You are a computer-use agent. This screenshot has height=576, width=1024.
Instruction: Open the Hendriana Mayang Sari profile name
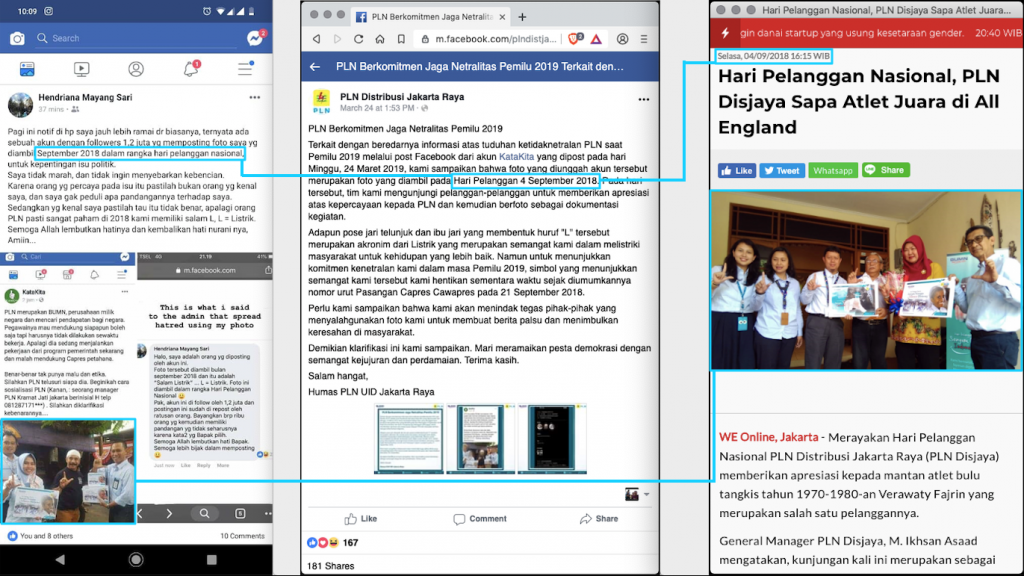85,97
